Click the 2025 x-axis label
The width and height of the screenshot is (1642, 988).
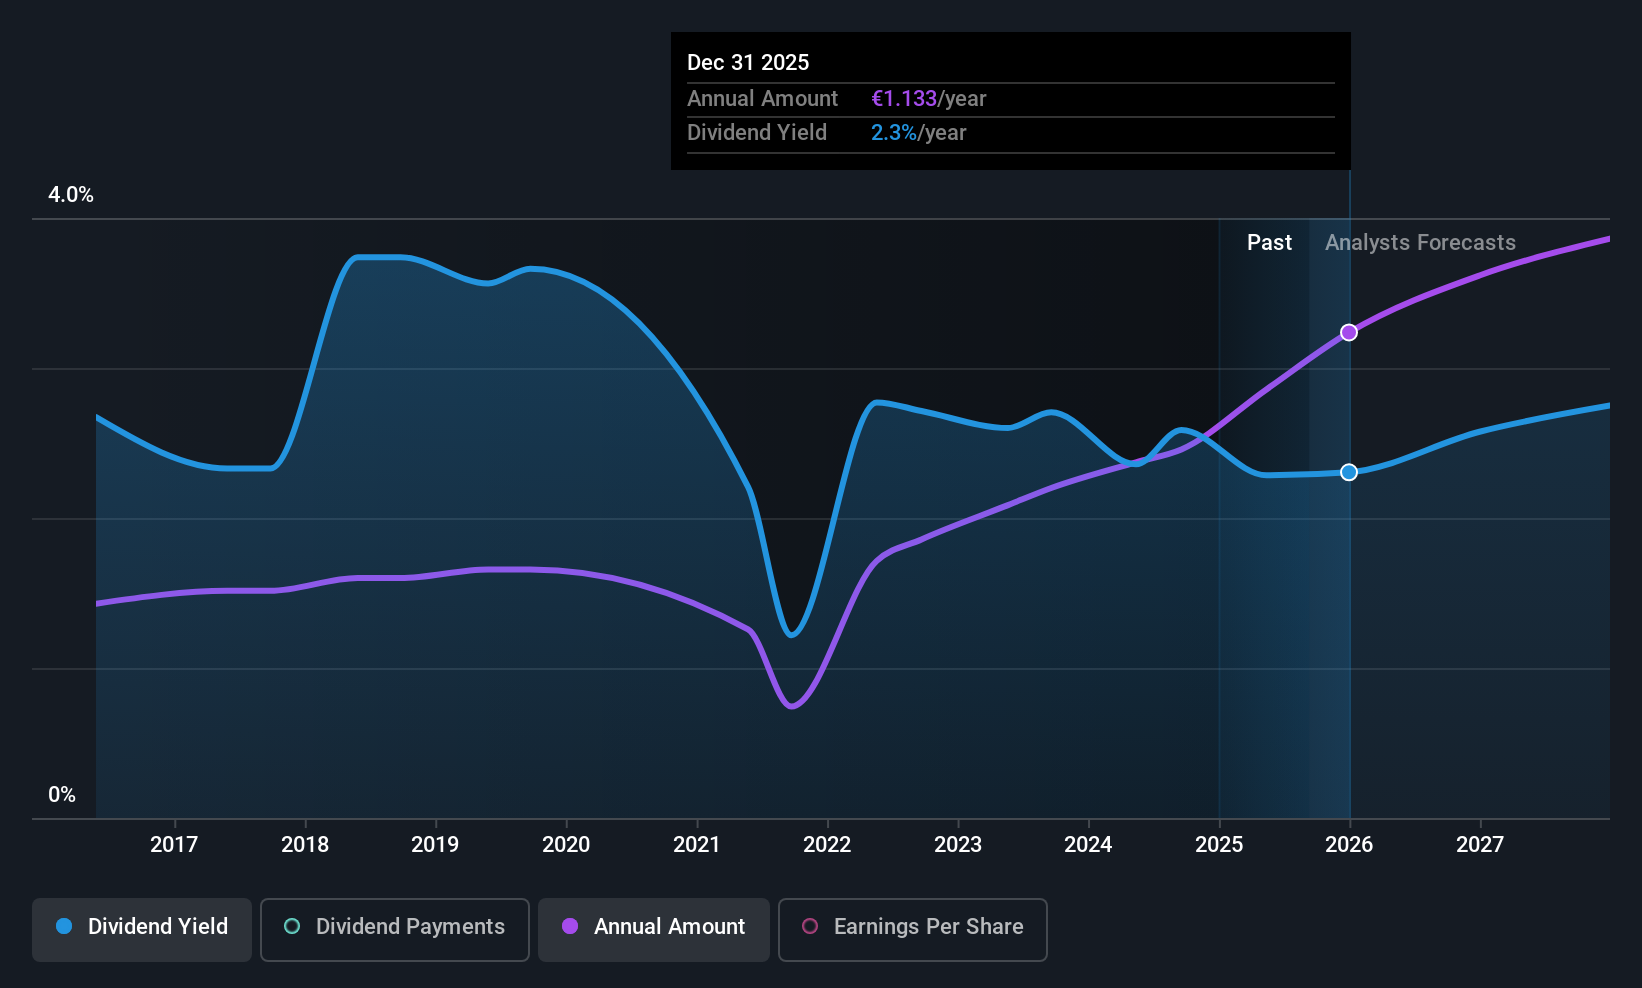tap(1219, 845)
